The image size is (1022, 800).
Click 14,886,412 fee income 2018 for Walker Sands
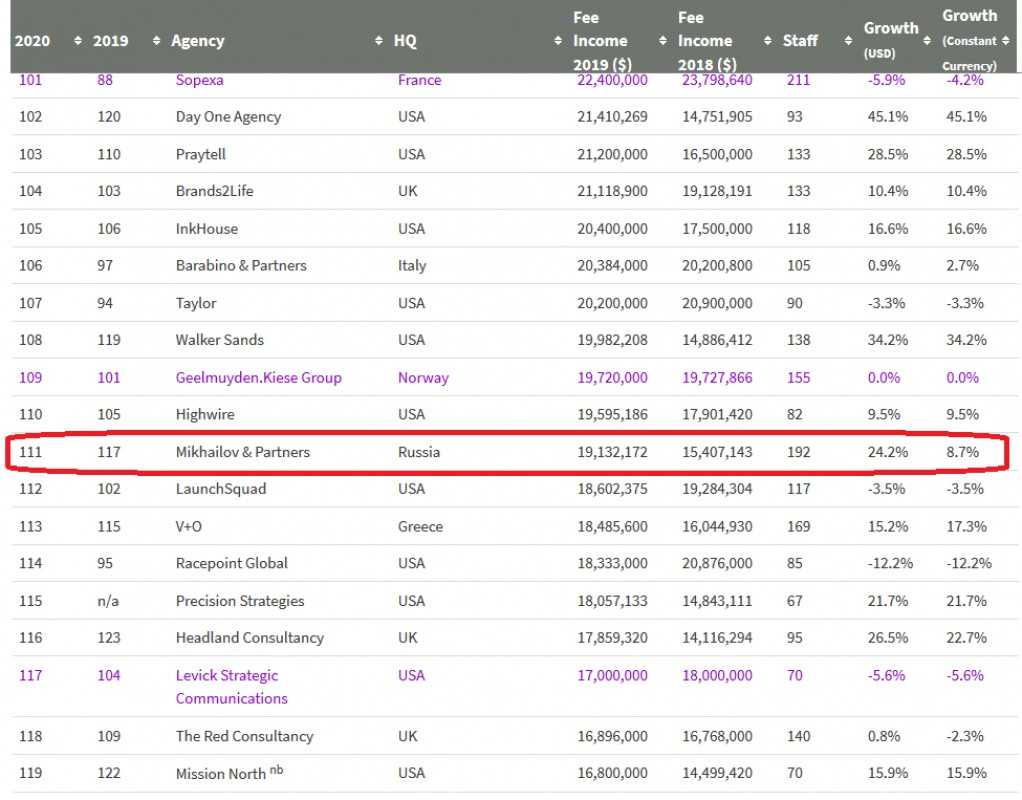pyautogui.click(x=717, y=340)
